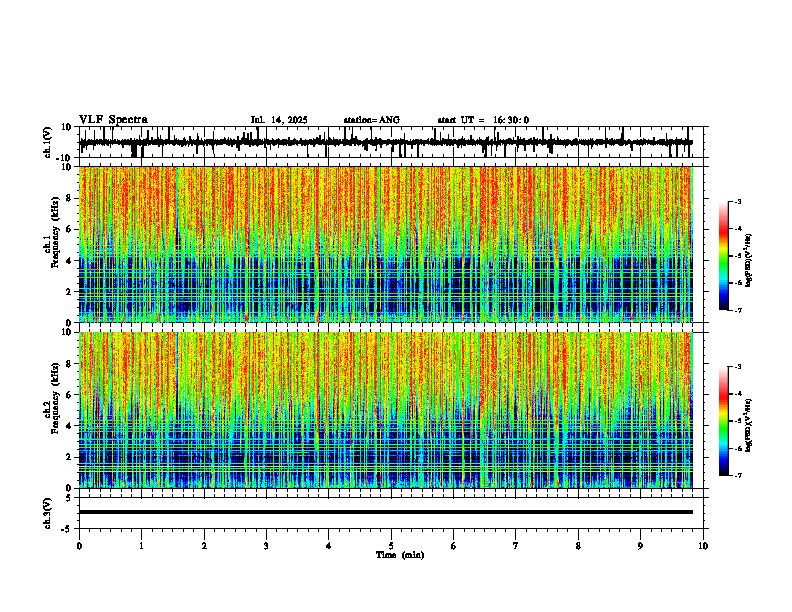Click the "7" tick on the time axis

coord(516,546)
